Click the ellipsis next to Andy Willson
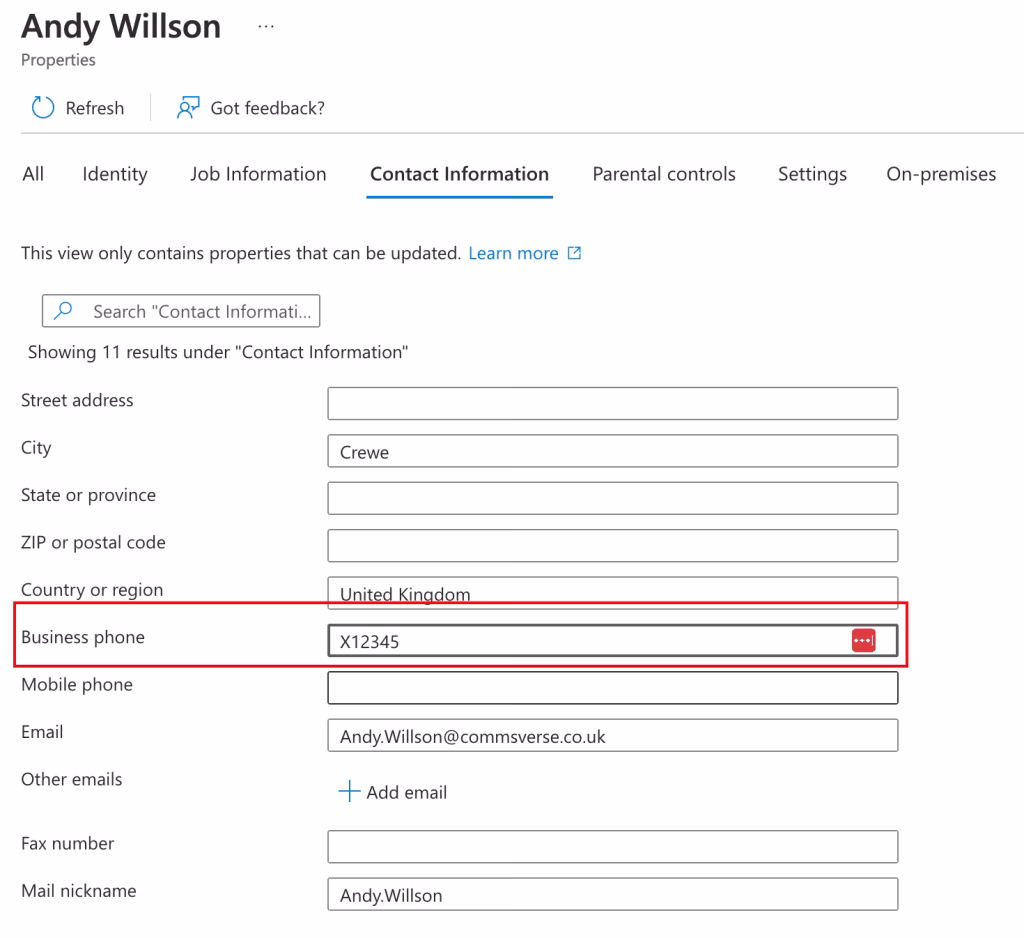The width and height of the screenshot is (1024, 938). tap(265, 25)
